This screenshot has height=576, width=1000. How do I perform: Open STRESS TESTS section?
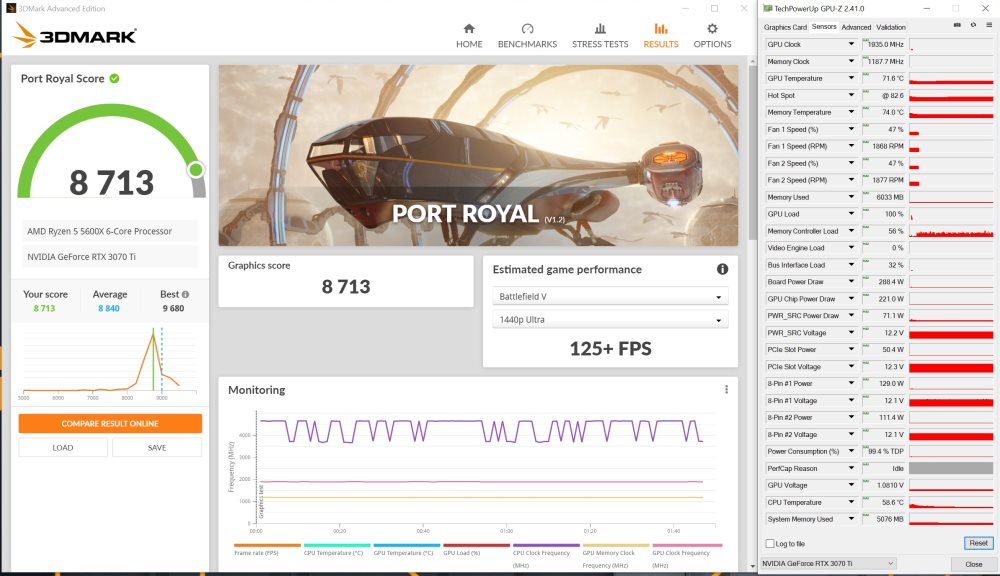point(600,35)
